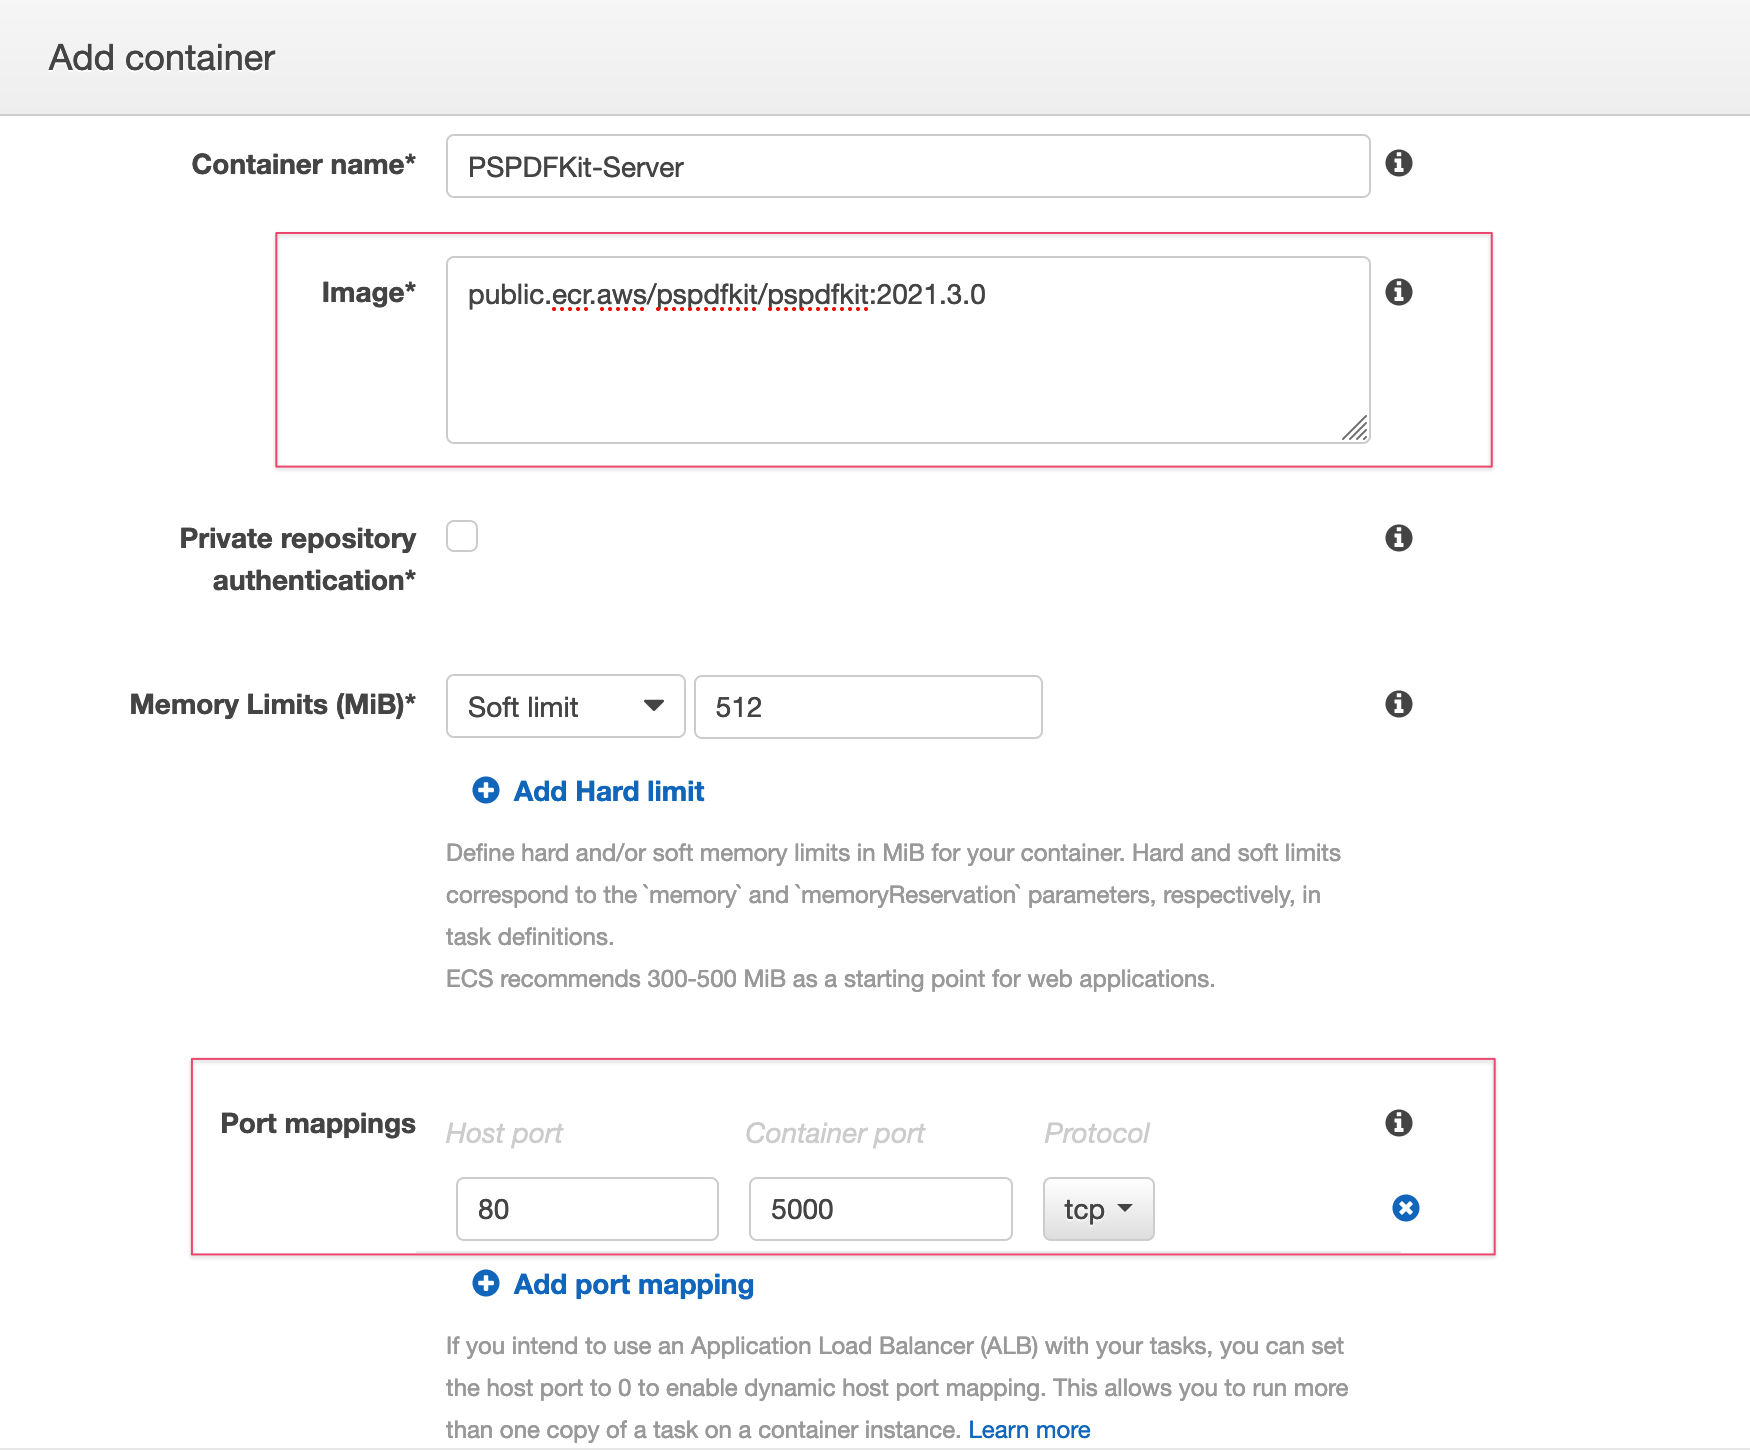The image size is (1750, 1450).
Task: Remove the port mapping row
Action: click(x=1405, y=1208)
